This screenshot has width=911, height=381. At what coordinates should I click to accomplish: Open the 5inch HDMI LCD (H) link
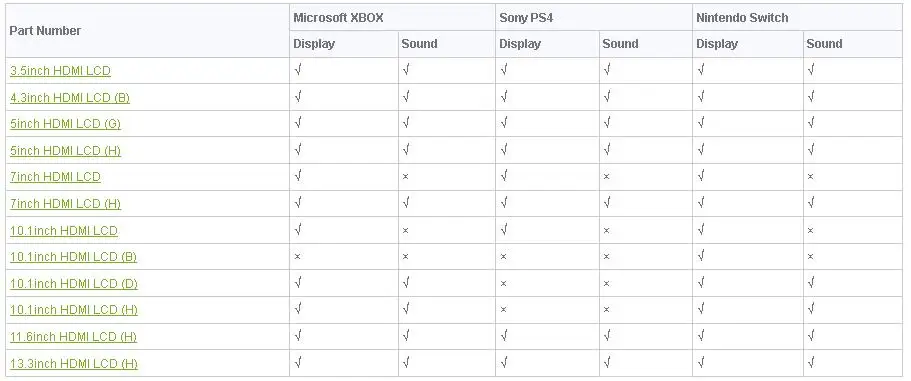click(66, 150)
